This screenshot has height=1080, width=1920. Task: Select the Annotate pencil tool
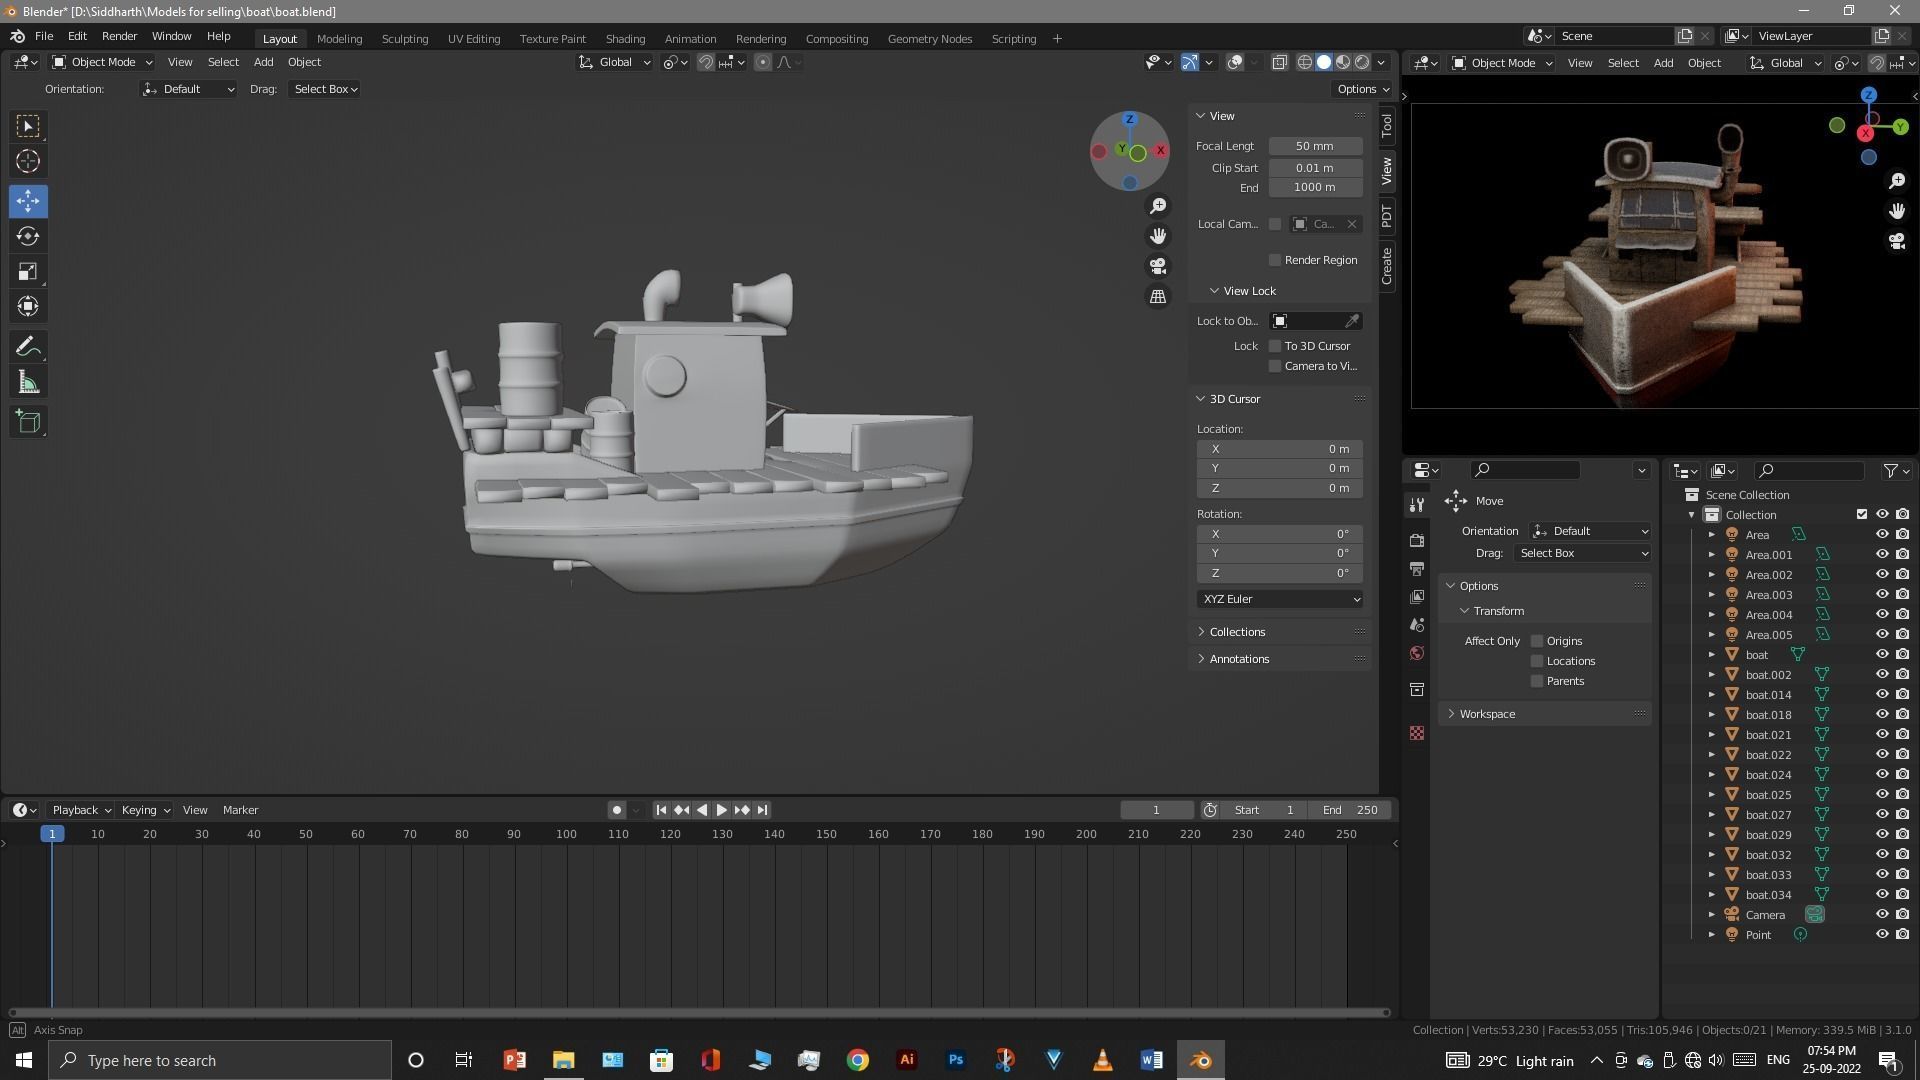(x=28, y=347)
